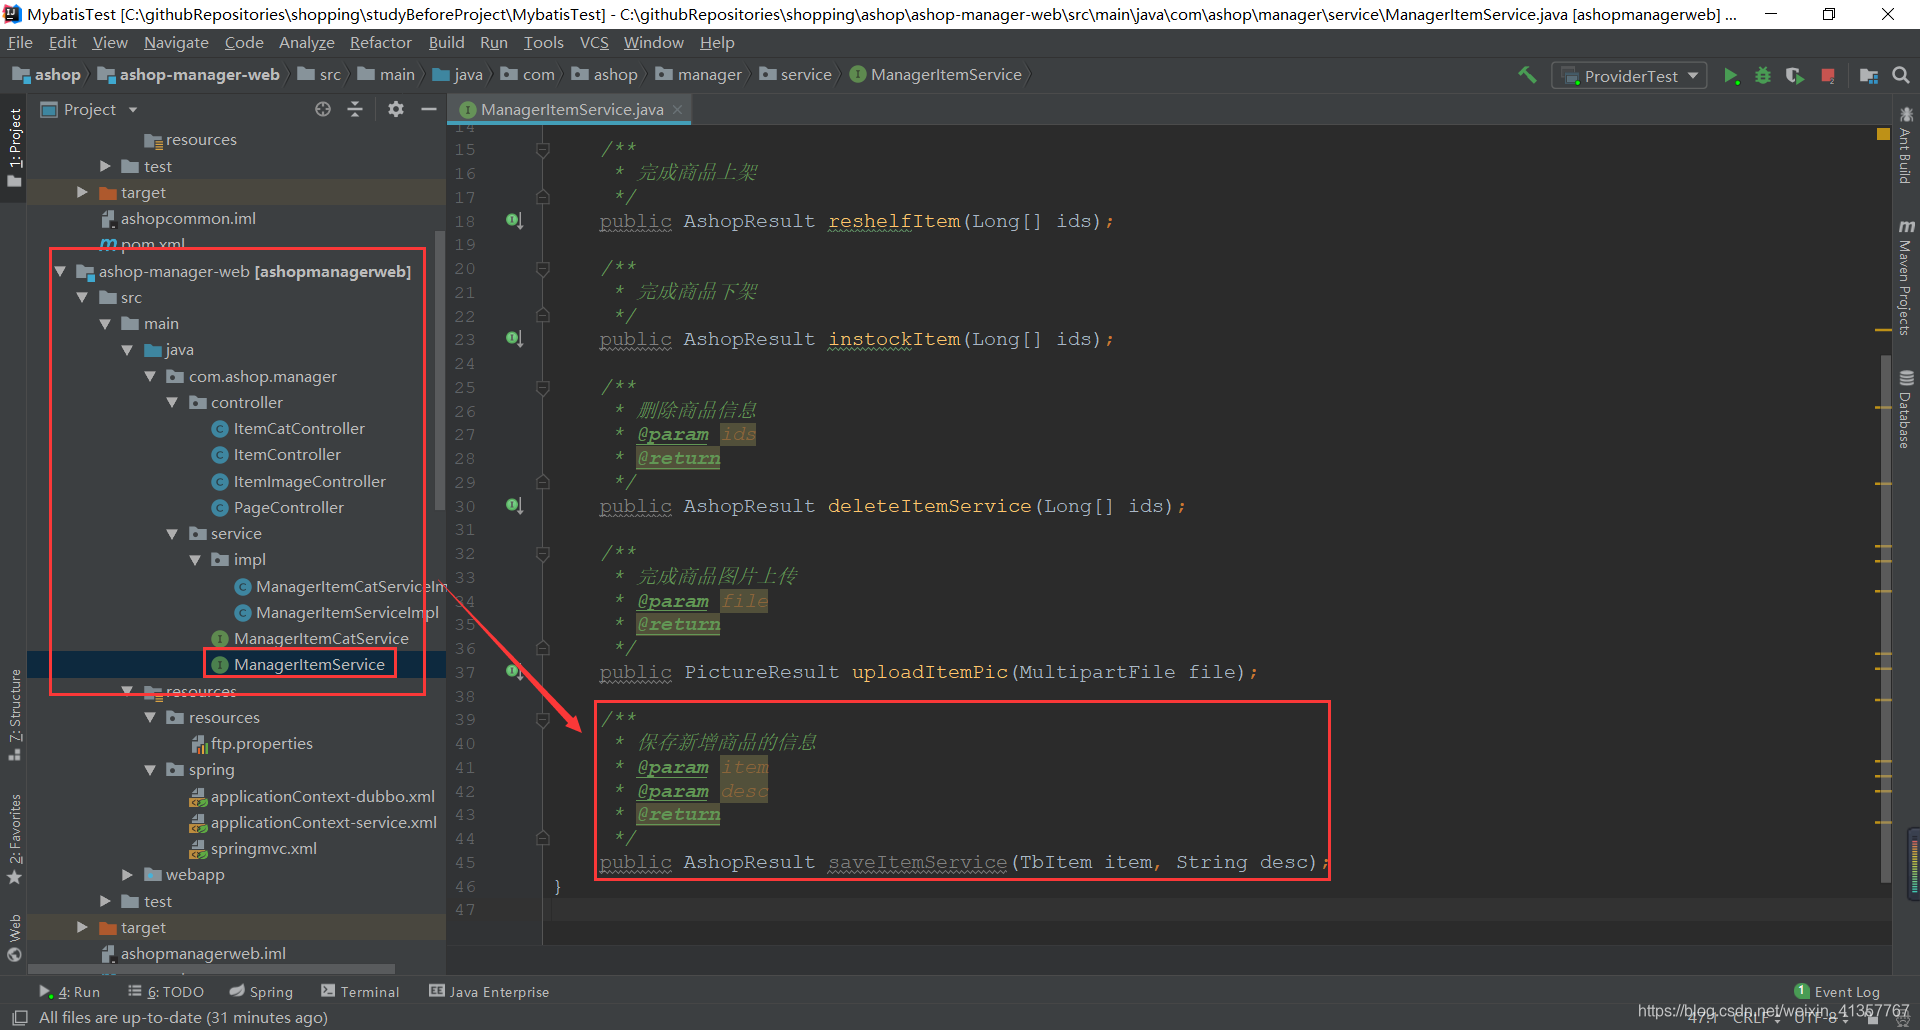Select ManagerItemServiceImpl in tree
Viewport: 1920px width, 1030px height.
click(x=347, y=613)
